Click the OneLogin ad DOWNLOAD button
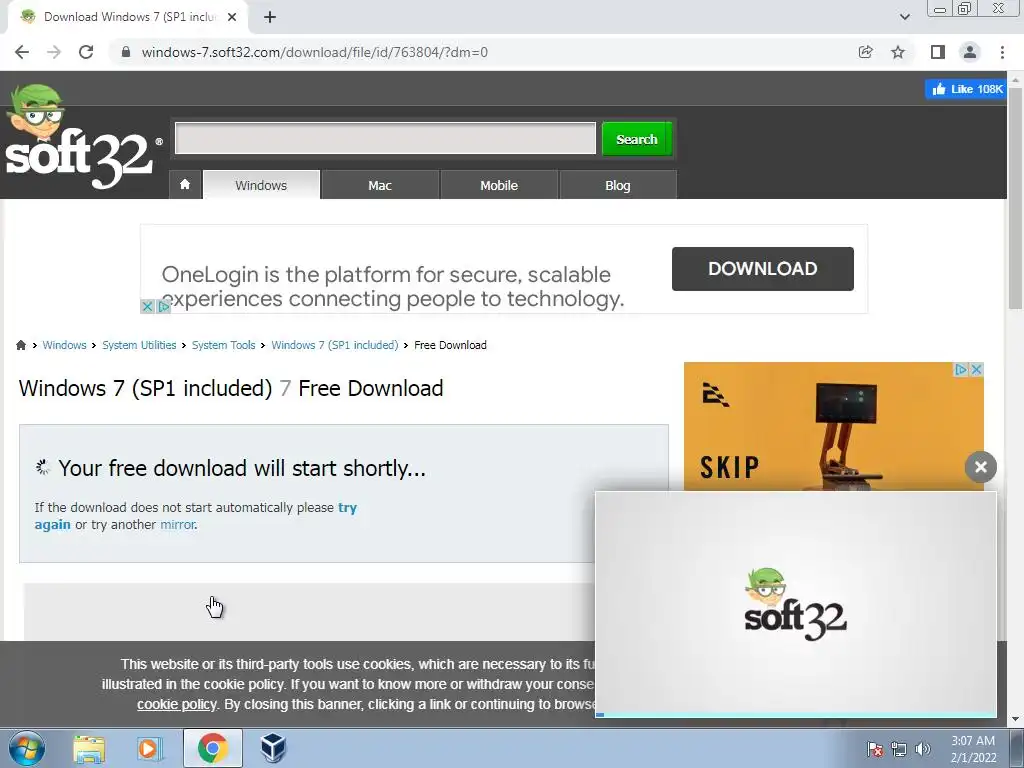The image size is (1024, 768). [x=763, y=269]
